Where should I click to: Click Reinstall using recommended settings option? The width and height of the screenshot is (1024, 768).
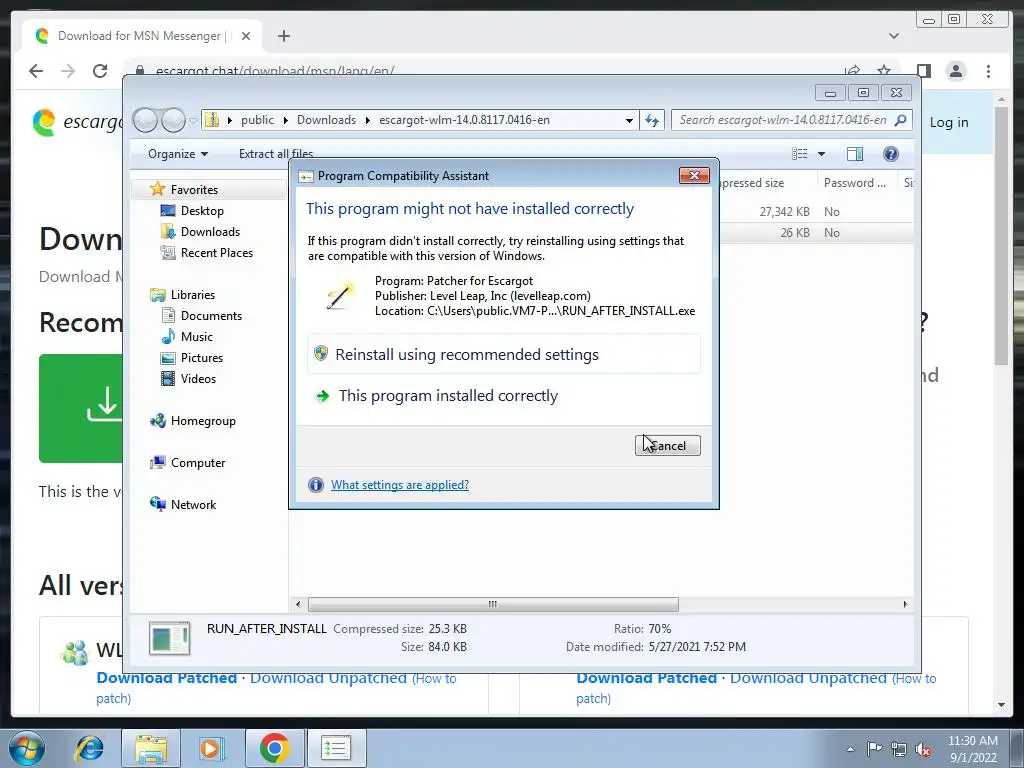pyautogui.click(x=504, y=354)
